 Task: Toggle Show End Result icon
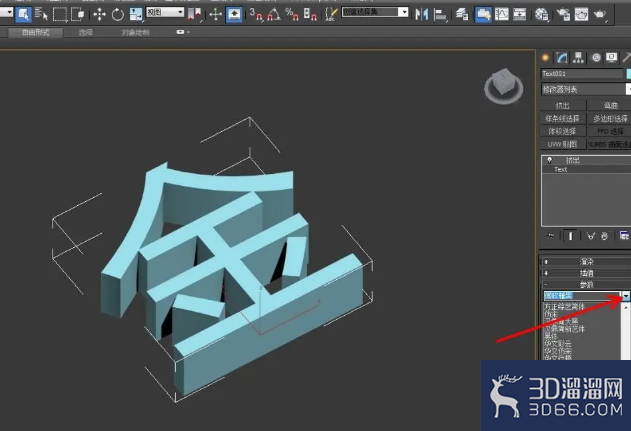570,236
